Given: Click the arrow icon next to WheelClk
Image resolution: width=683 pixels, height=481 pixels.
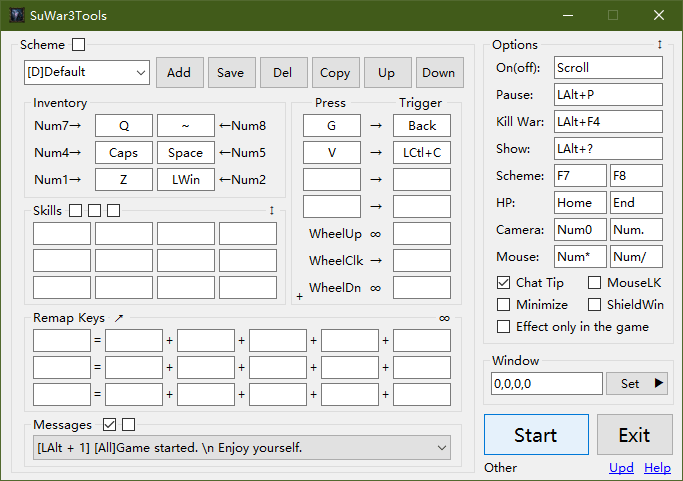Looking at the screenshot, I should point(376,261).
